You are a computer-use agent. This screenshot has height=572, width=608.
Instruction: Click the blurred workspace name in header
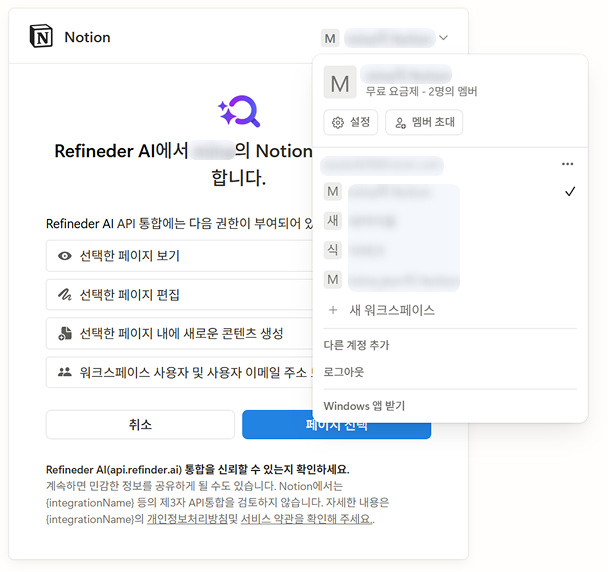pyautogui.click(x=390, y=38)
